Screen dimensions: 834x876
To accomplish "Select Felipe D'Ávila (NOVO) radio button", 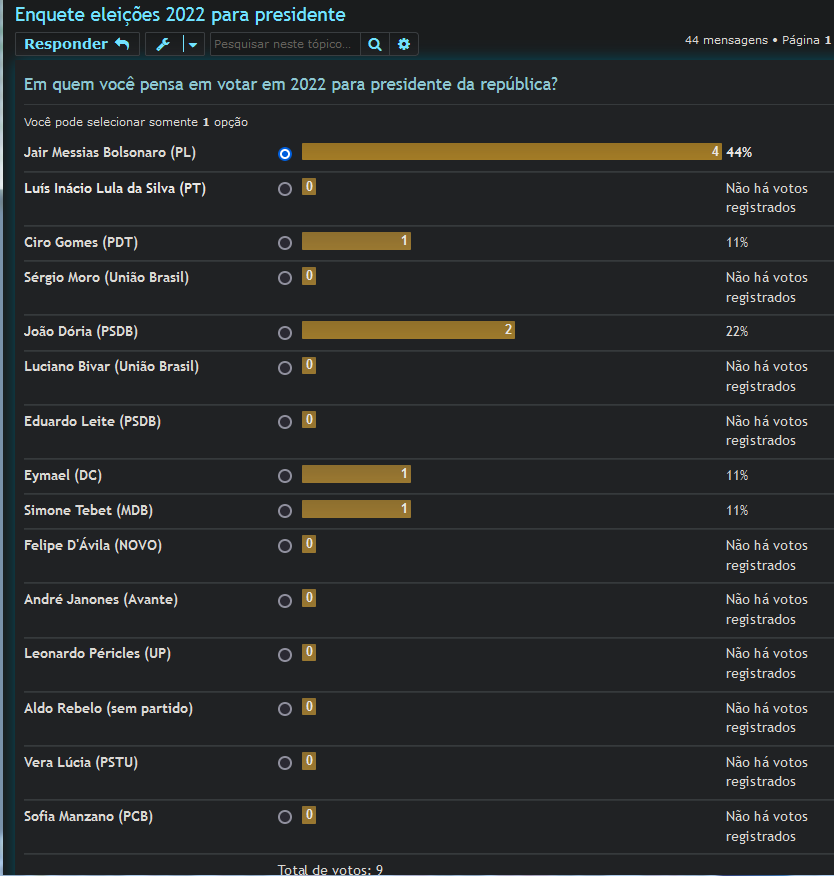I will pyautogui.click(x=285, y=546).
